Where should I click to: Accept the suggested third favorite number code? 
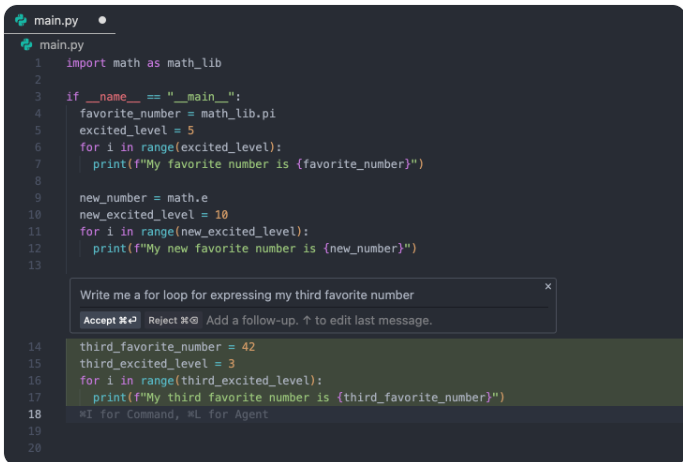tap(110, 320)
